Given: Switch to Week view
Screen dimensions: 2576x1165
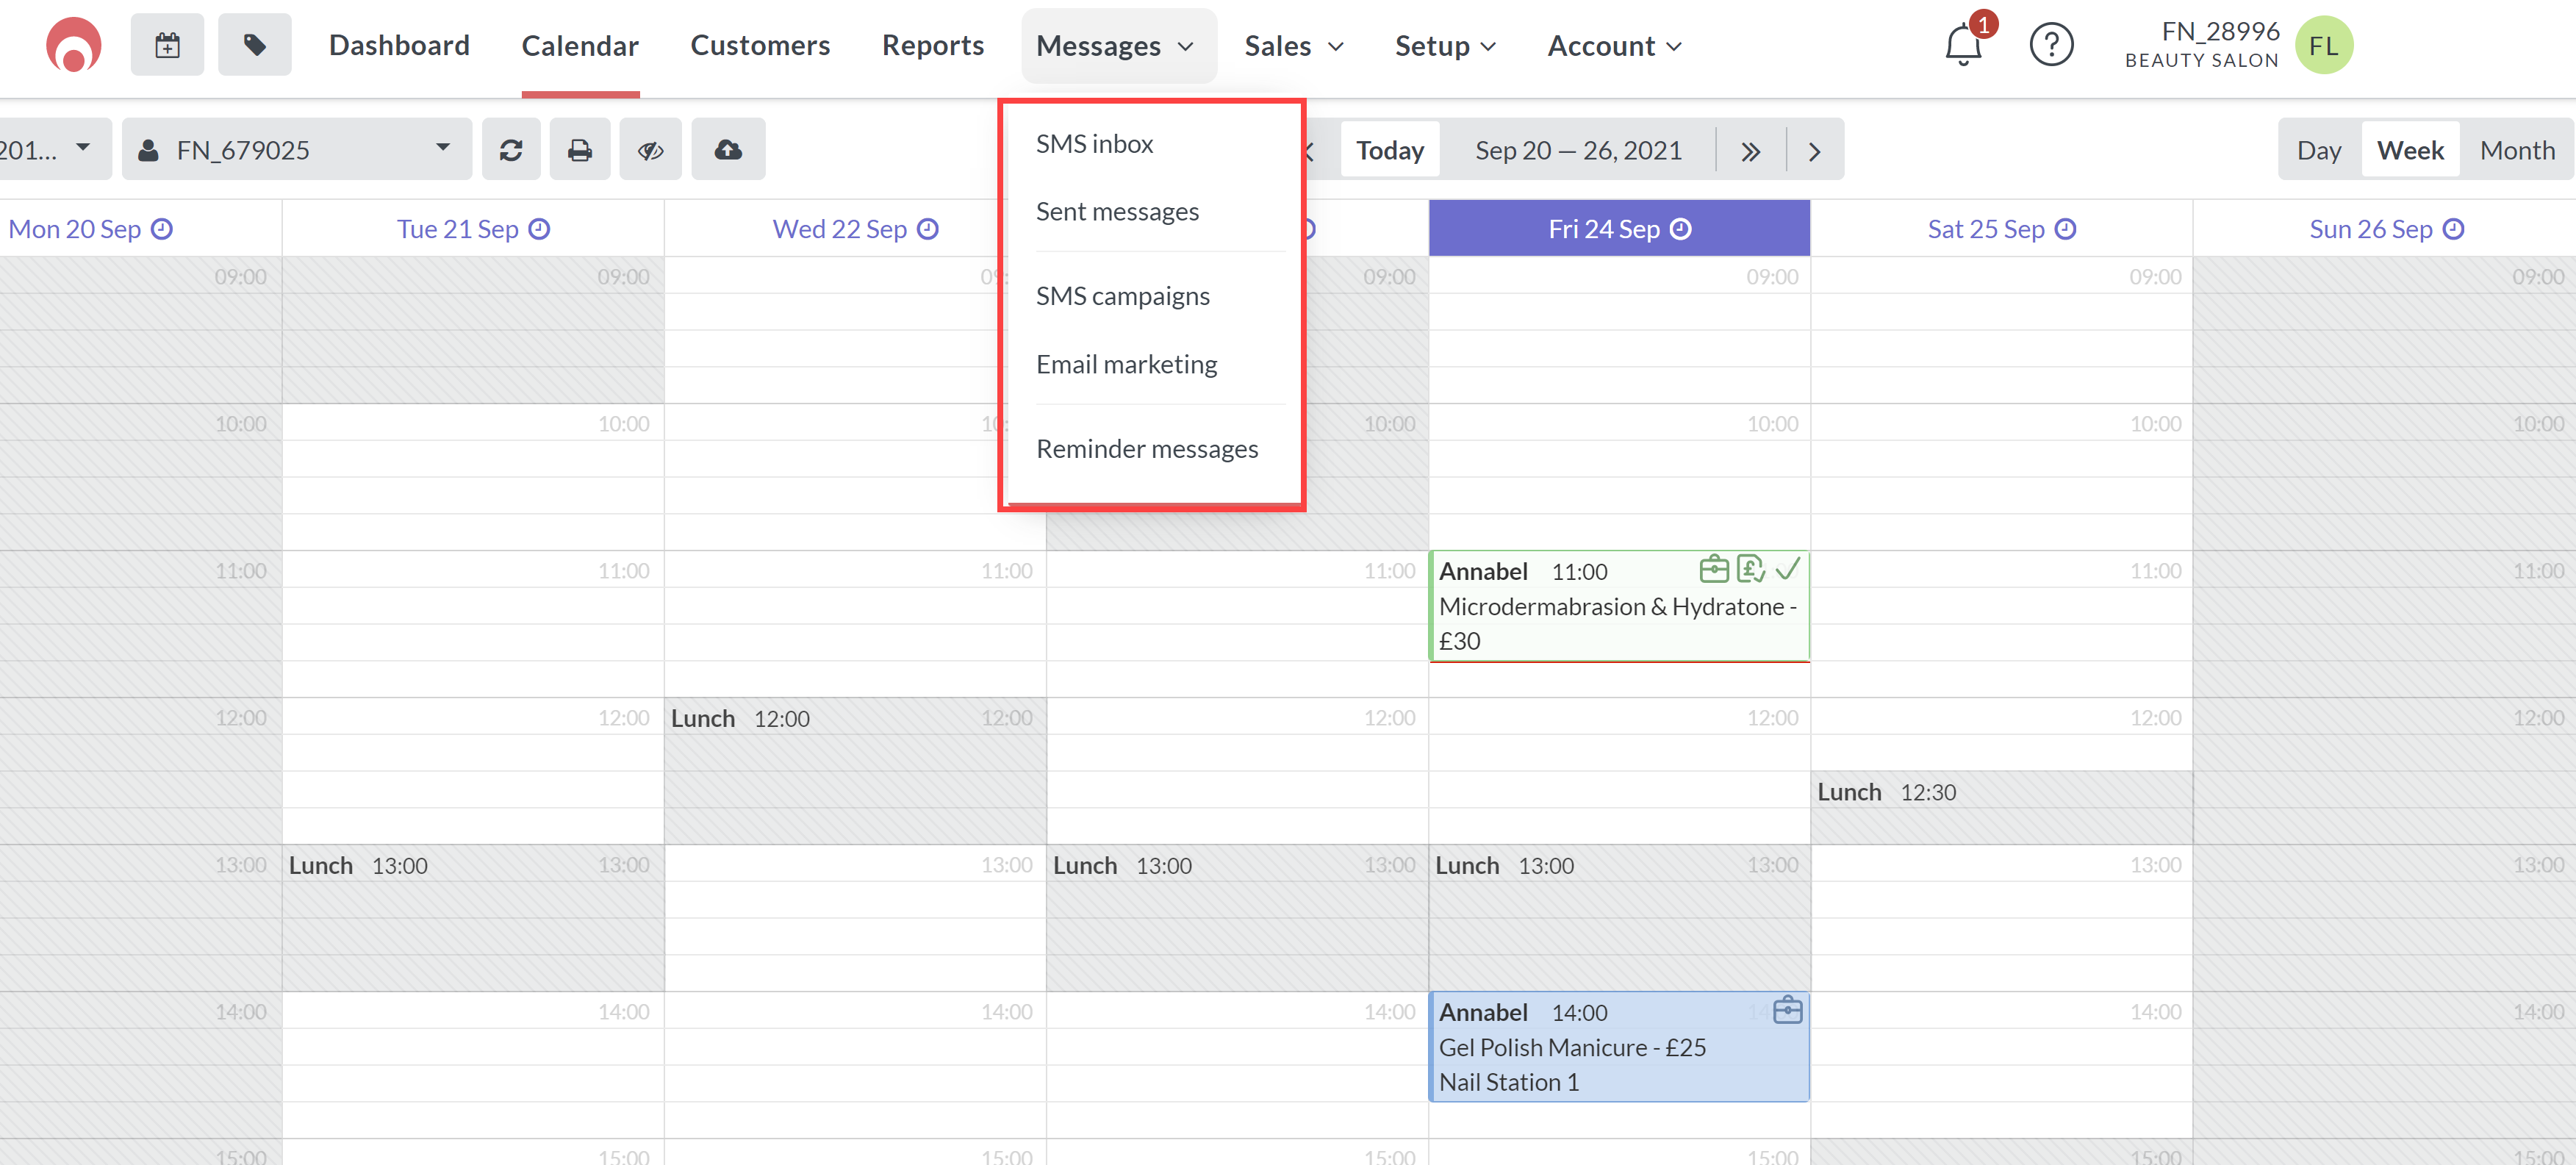Looking at the screenshot, I should (2410, 150).
